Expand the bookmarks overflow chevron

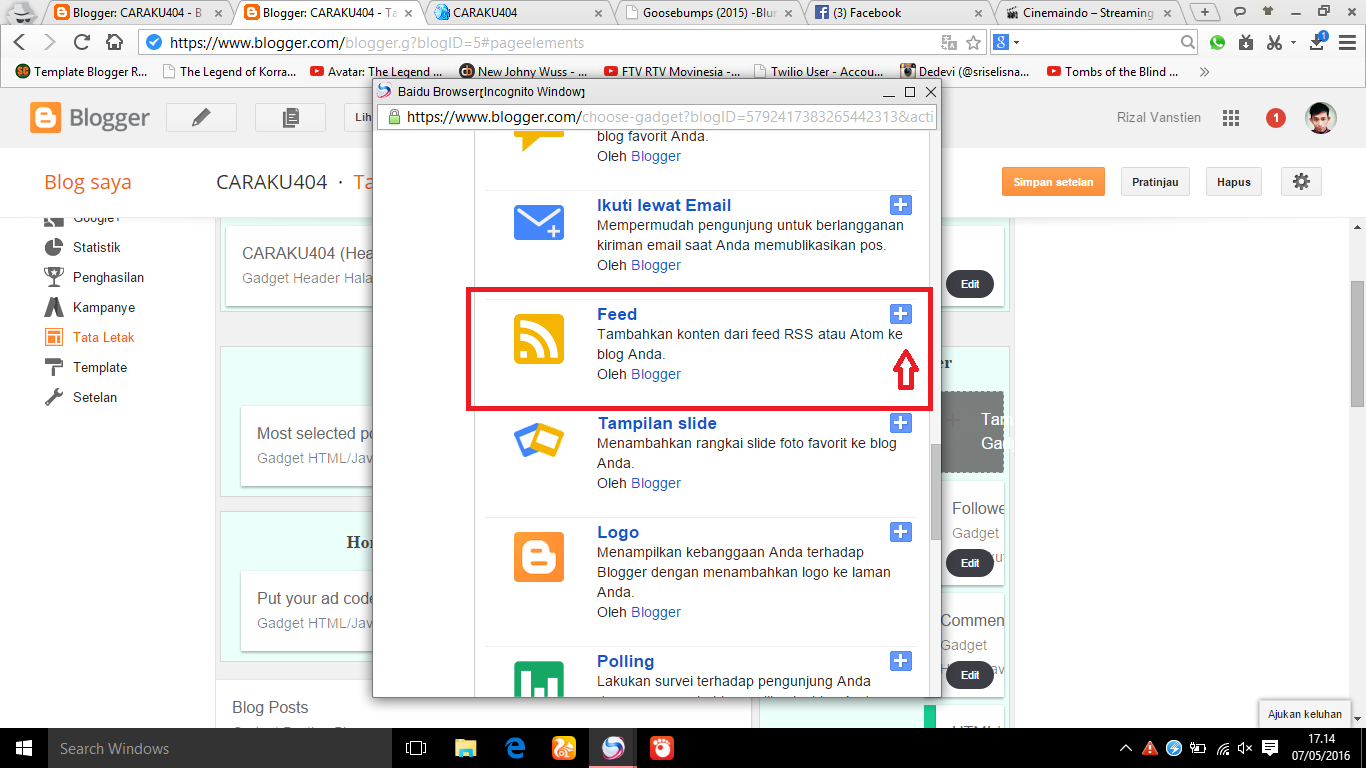click(1205, 71)
